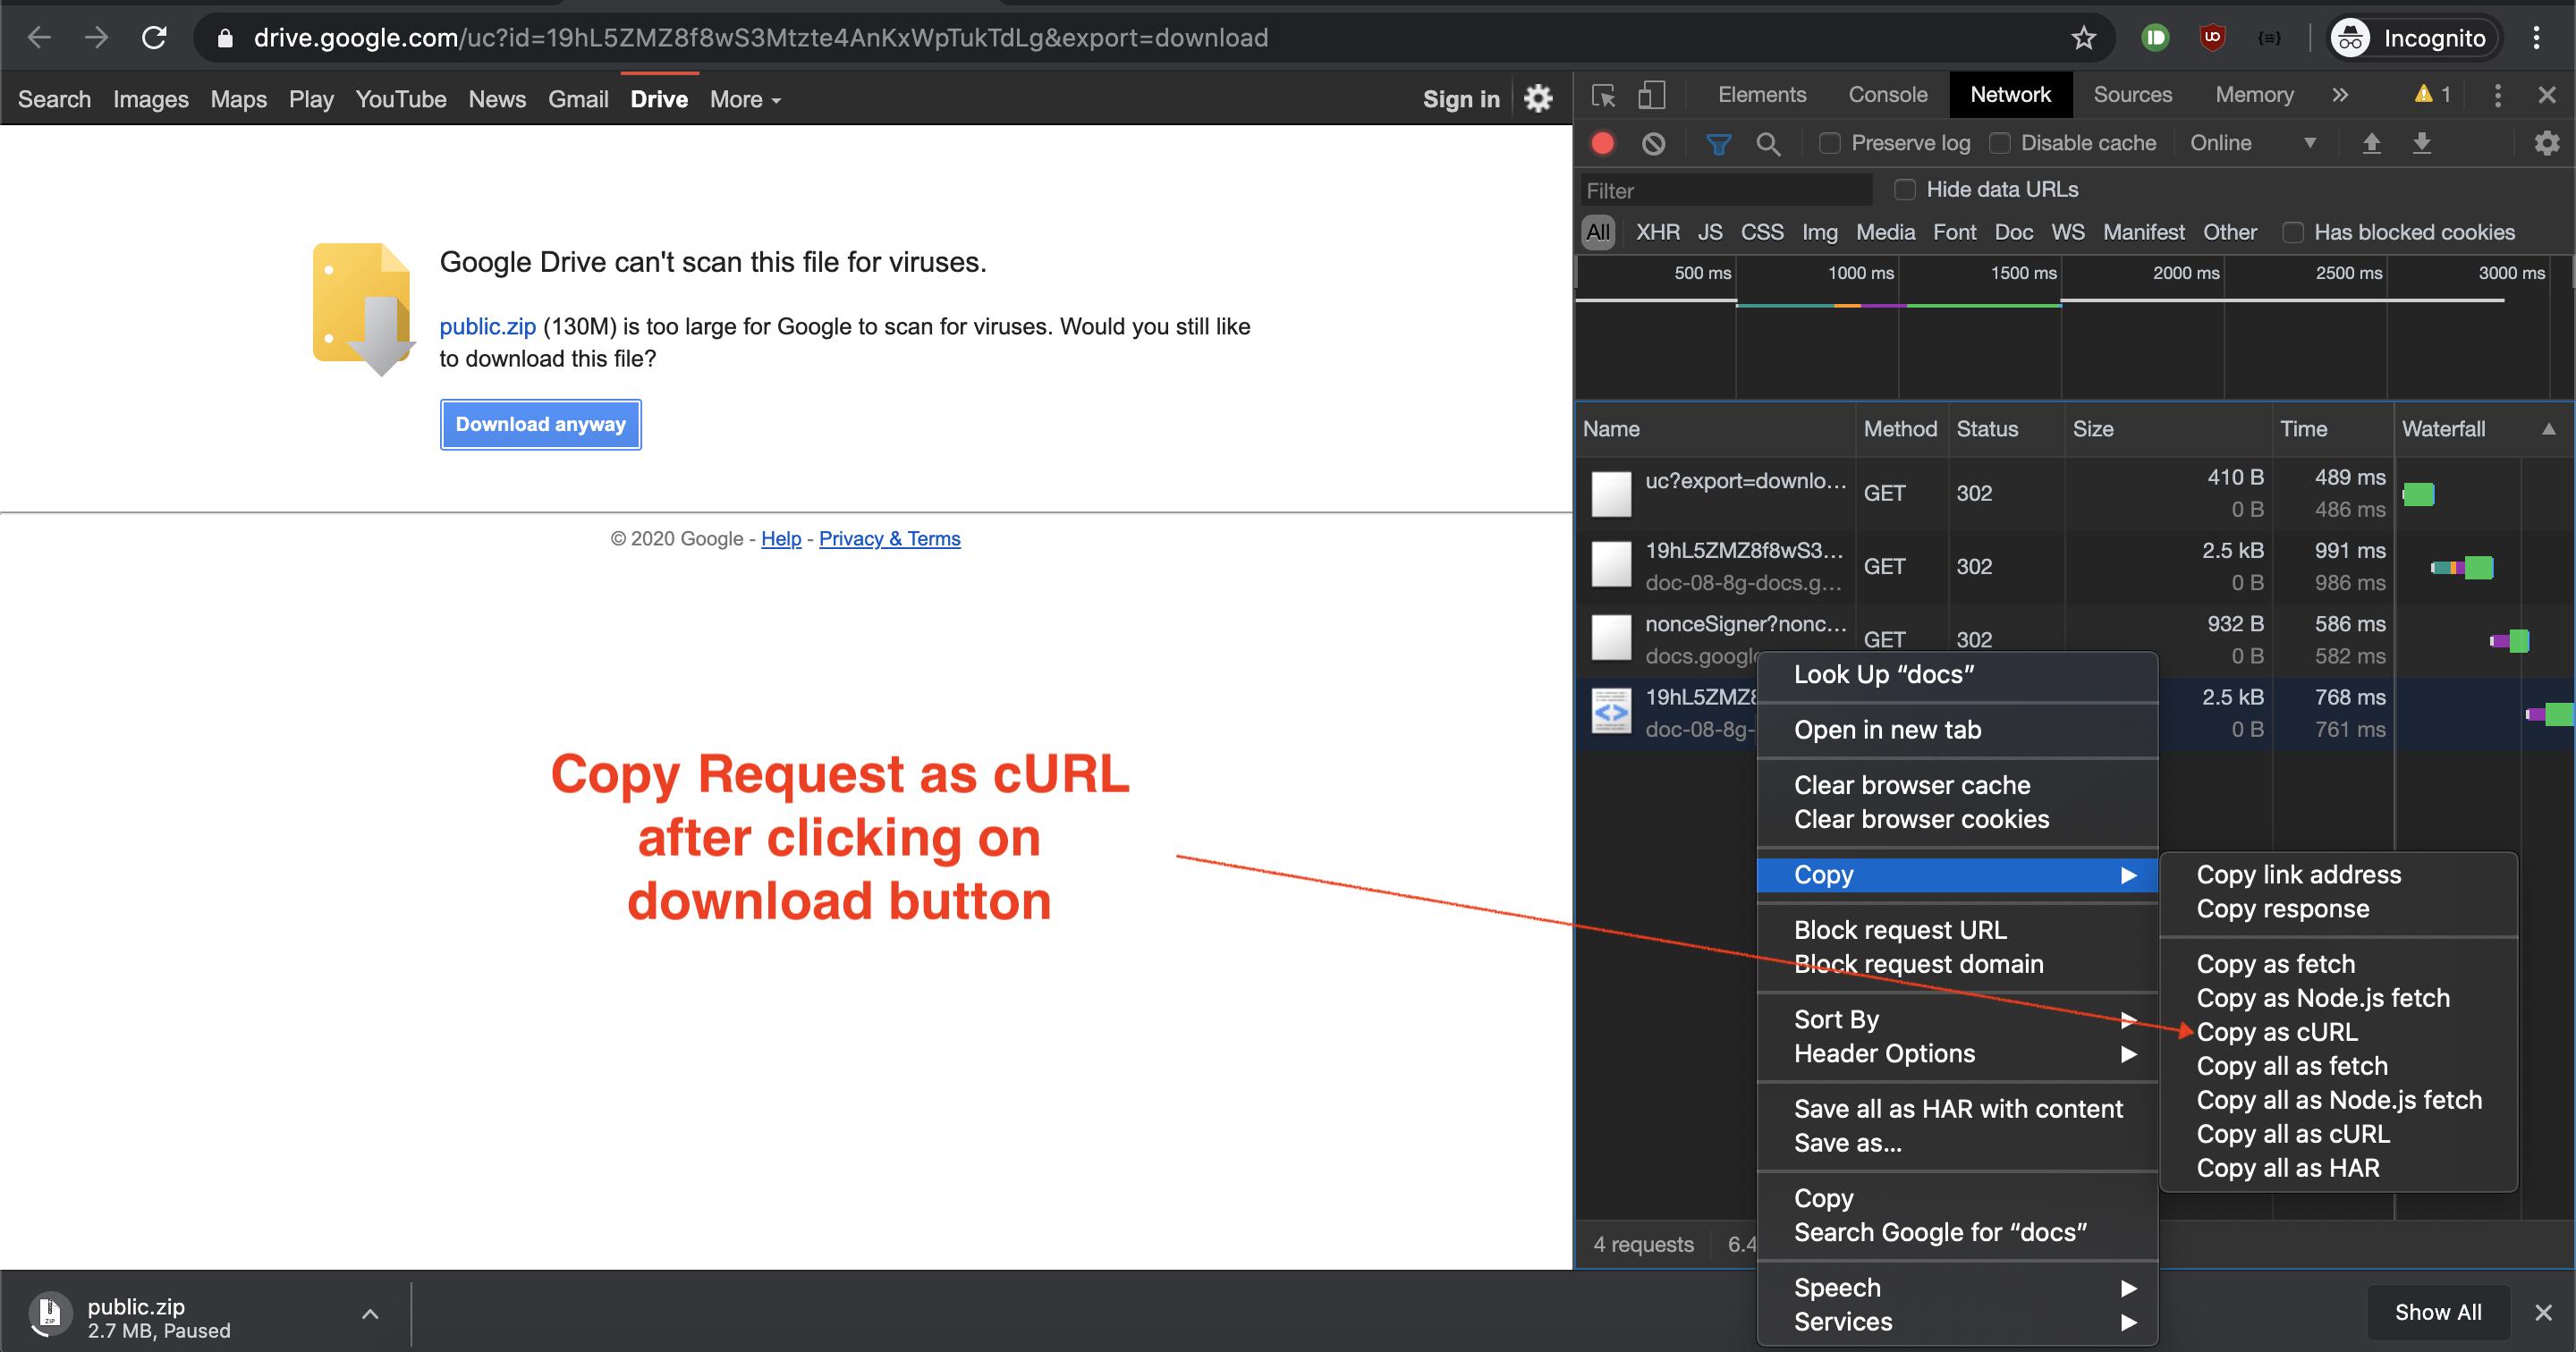Open network search magnifier icon

[1768, 144]
